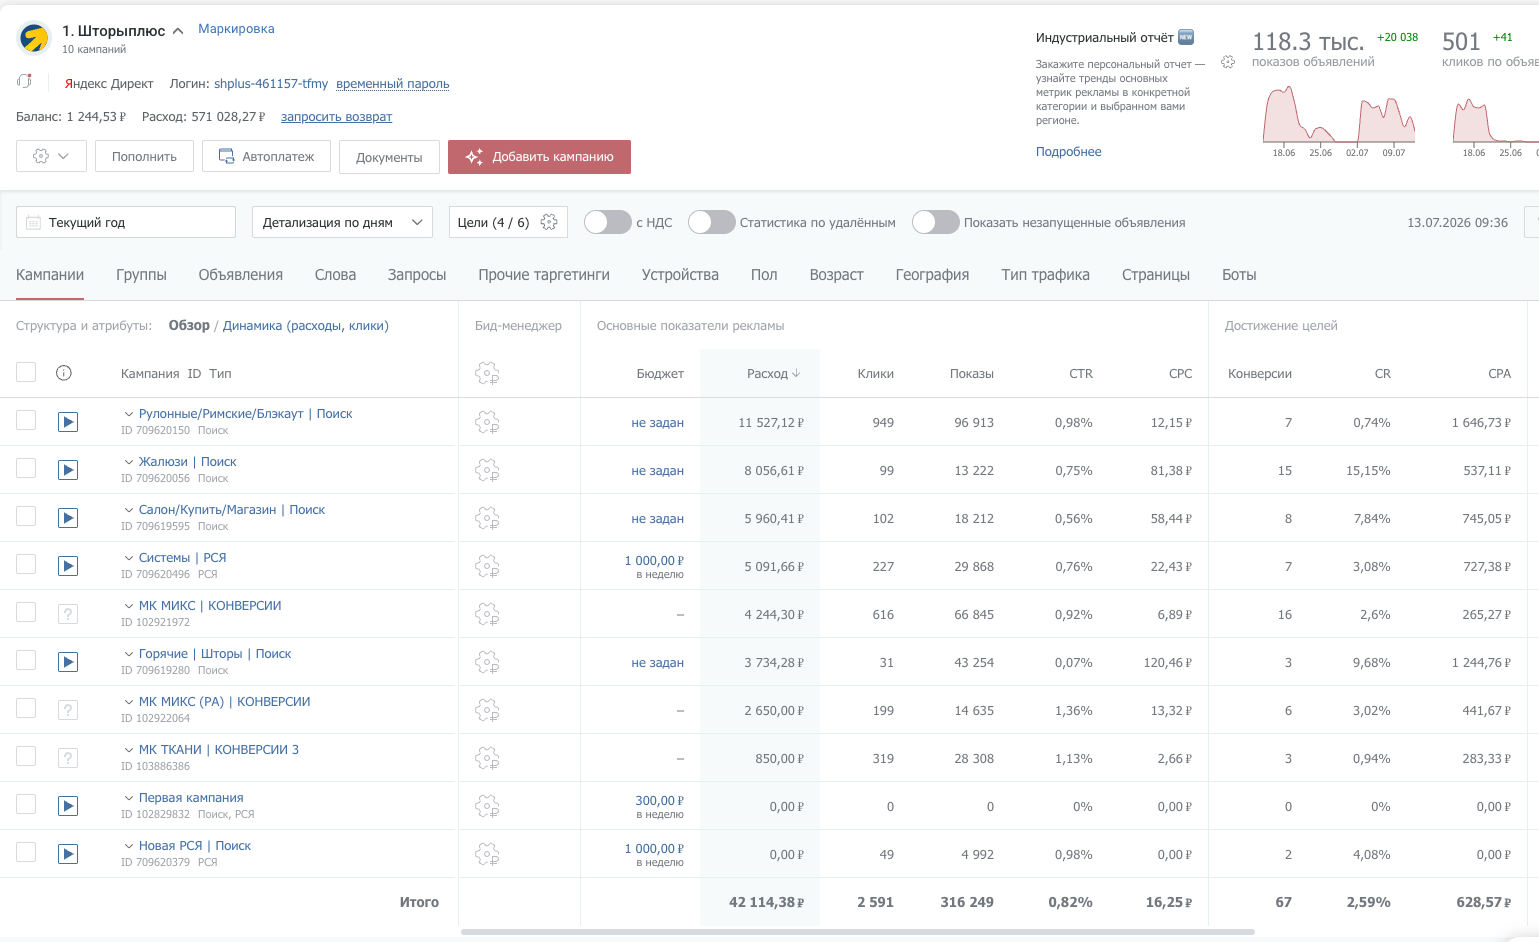Open Детализация по дням dropdown
Image resolution: width=1539 pixels, height=942 pixels.
pos(342,222)
